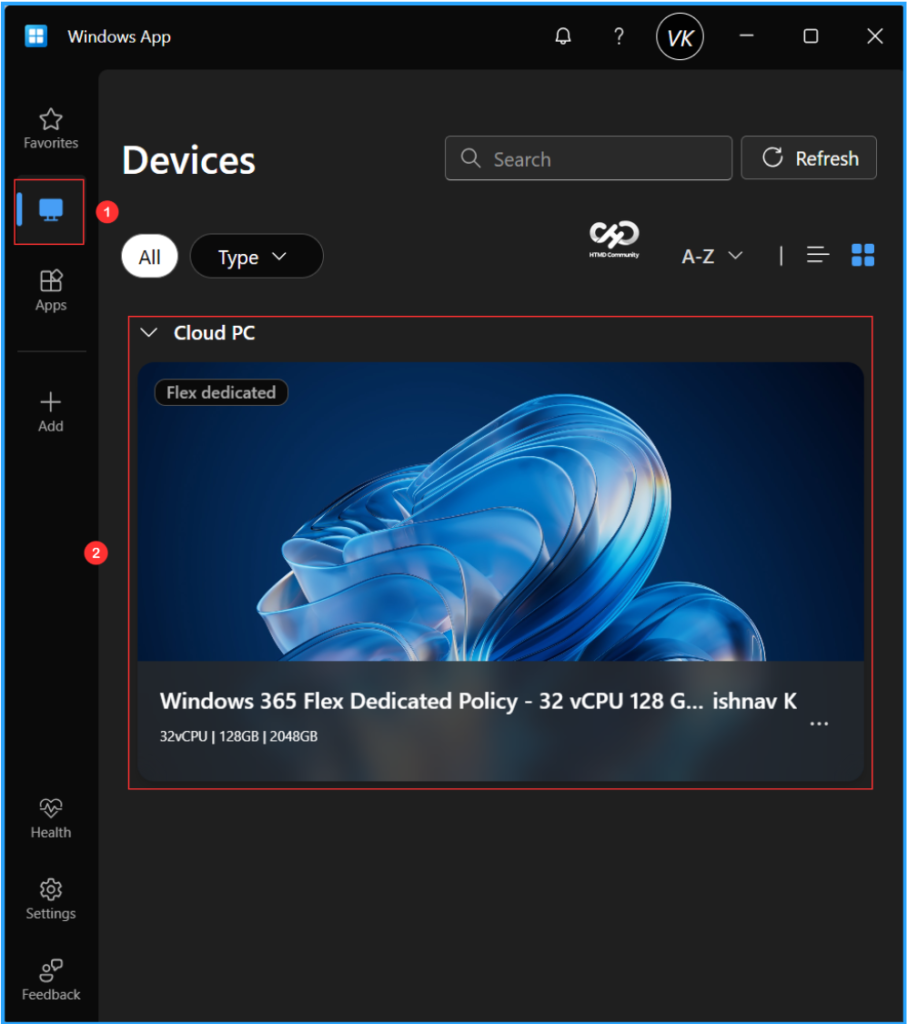Image resolution: width=907 pixels, height=1024 pixels.
Task: Collapse the Cloud PC group
Action: click(149, 333)
